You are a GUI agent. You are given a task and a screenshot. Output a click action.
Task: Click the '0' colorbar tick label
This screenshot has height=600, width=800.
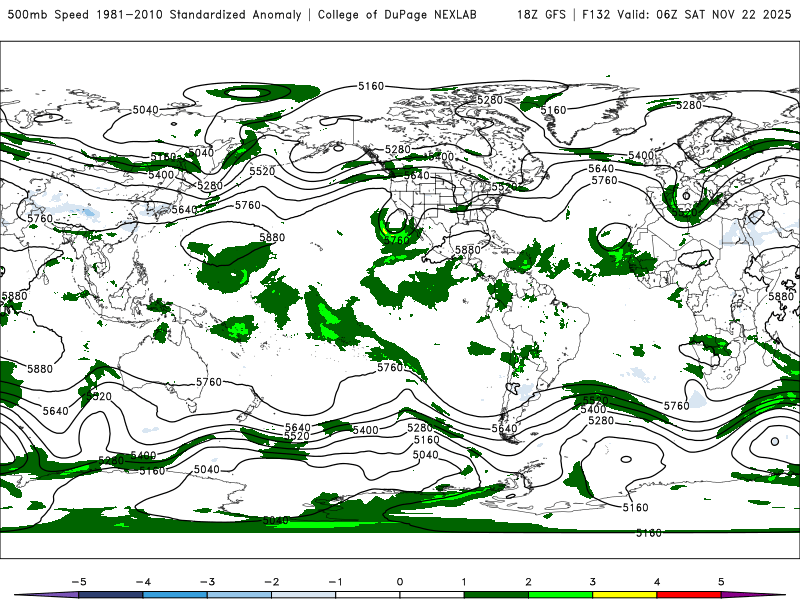pyautogui.click(x=400, y=582)
